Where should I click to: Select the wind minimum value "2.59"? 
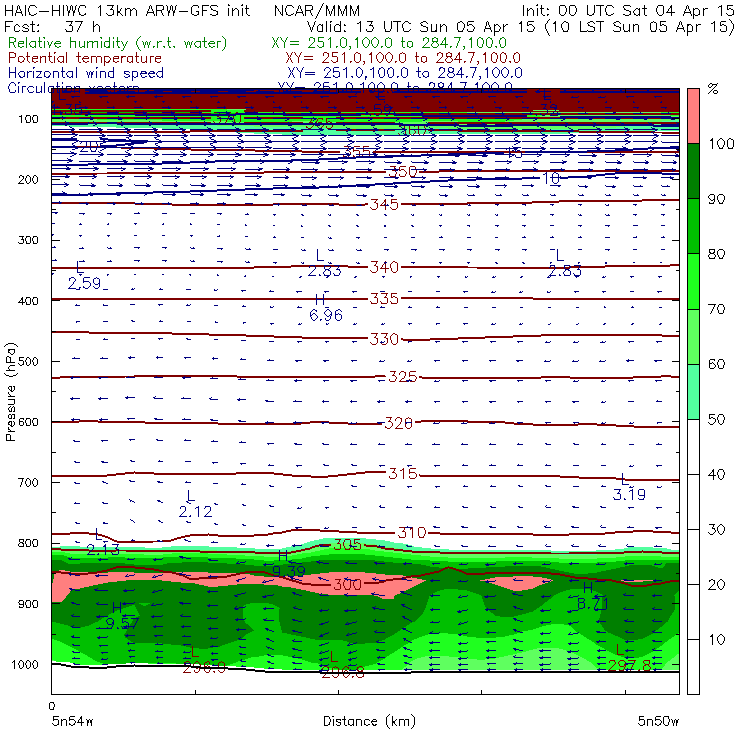[84, 283]
